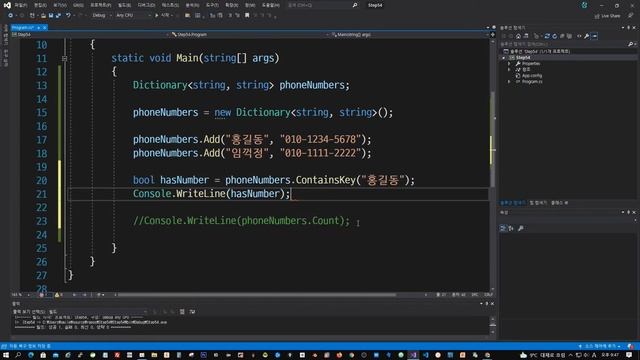640x360 pixels.
Task: Click the warnings indicator in editor status strip
Action: pos(58,295)
